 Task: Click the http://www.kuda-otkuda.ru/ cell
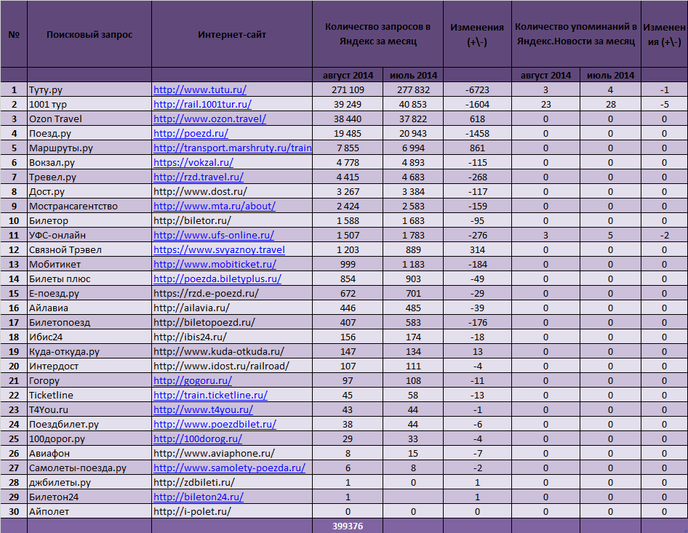(232, 351)
